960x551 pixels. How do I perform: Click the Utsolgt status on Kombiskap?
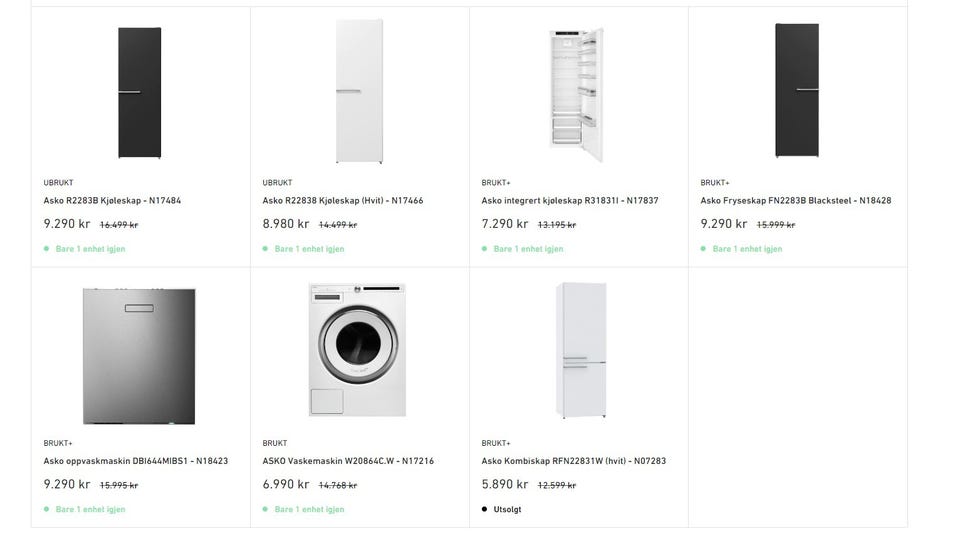[x=508, y=510]
